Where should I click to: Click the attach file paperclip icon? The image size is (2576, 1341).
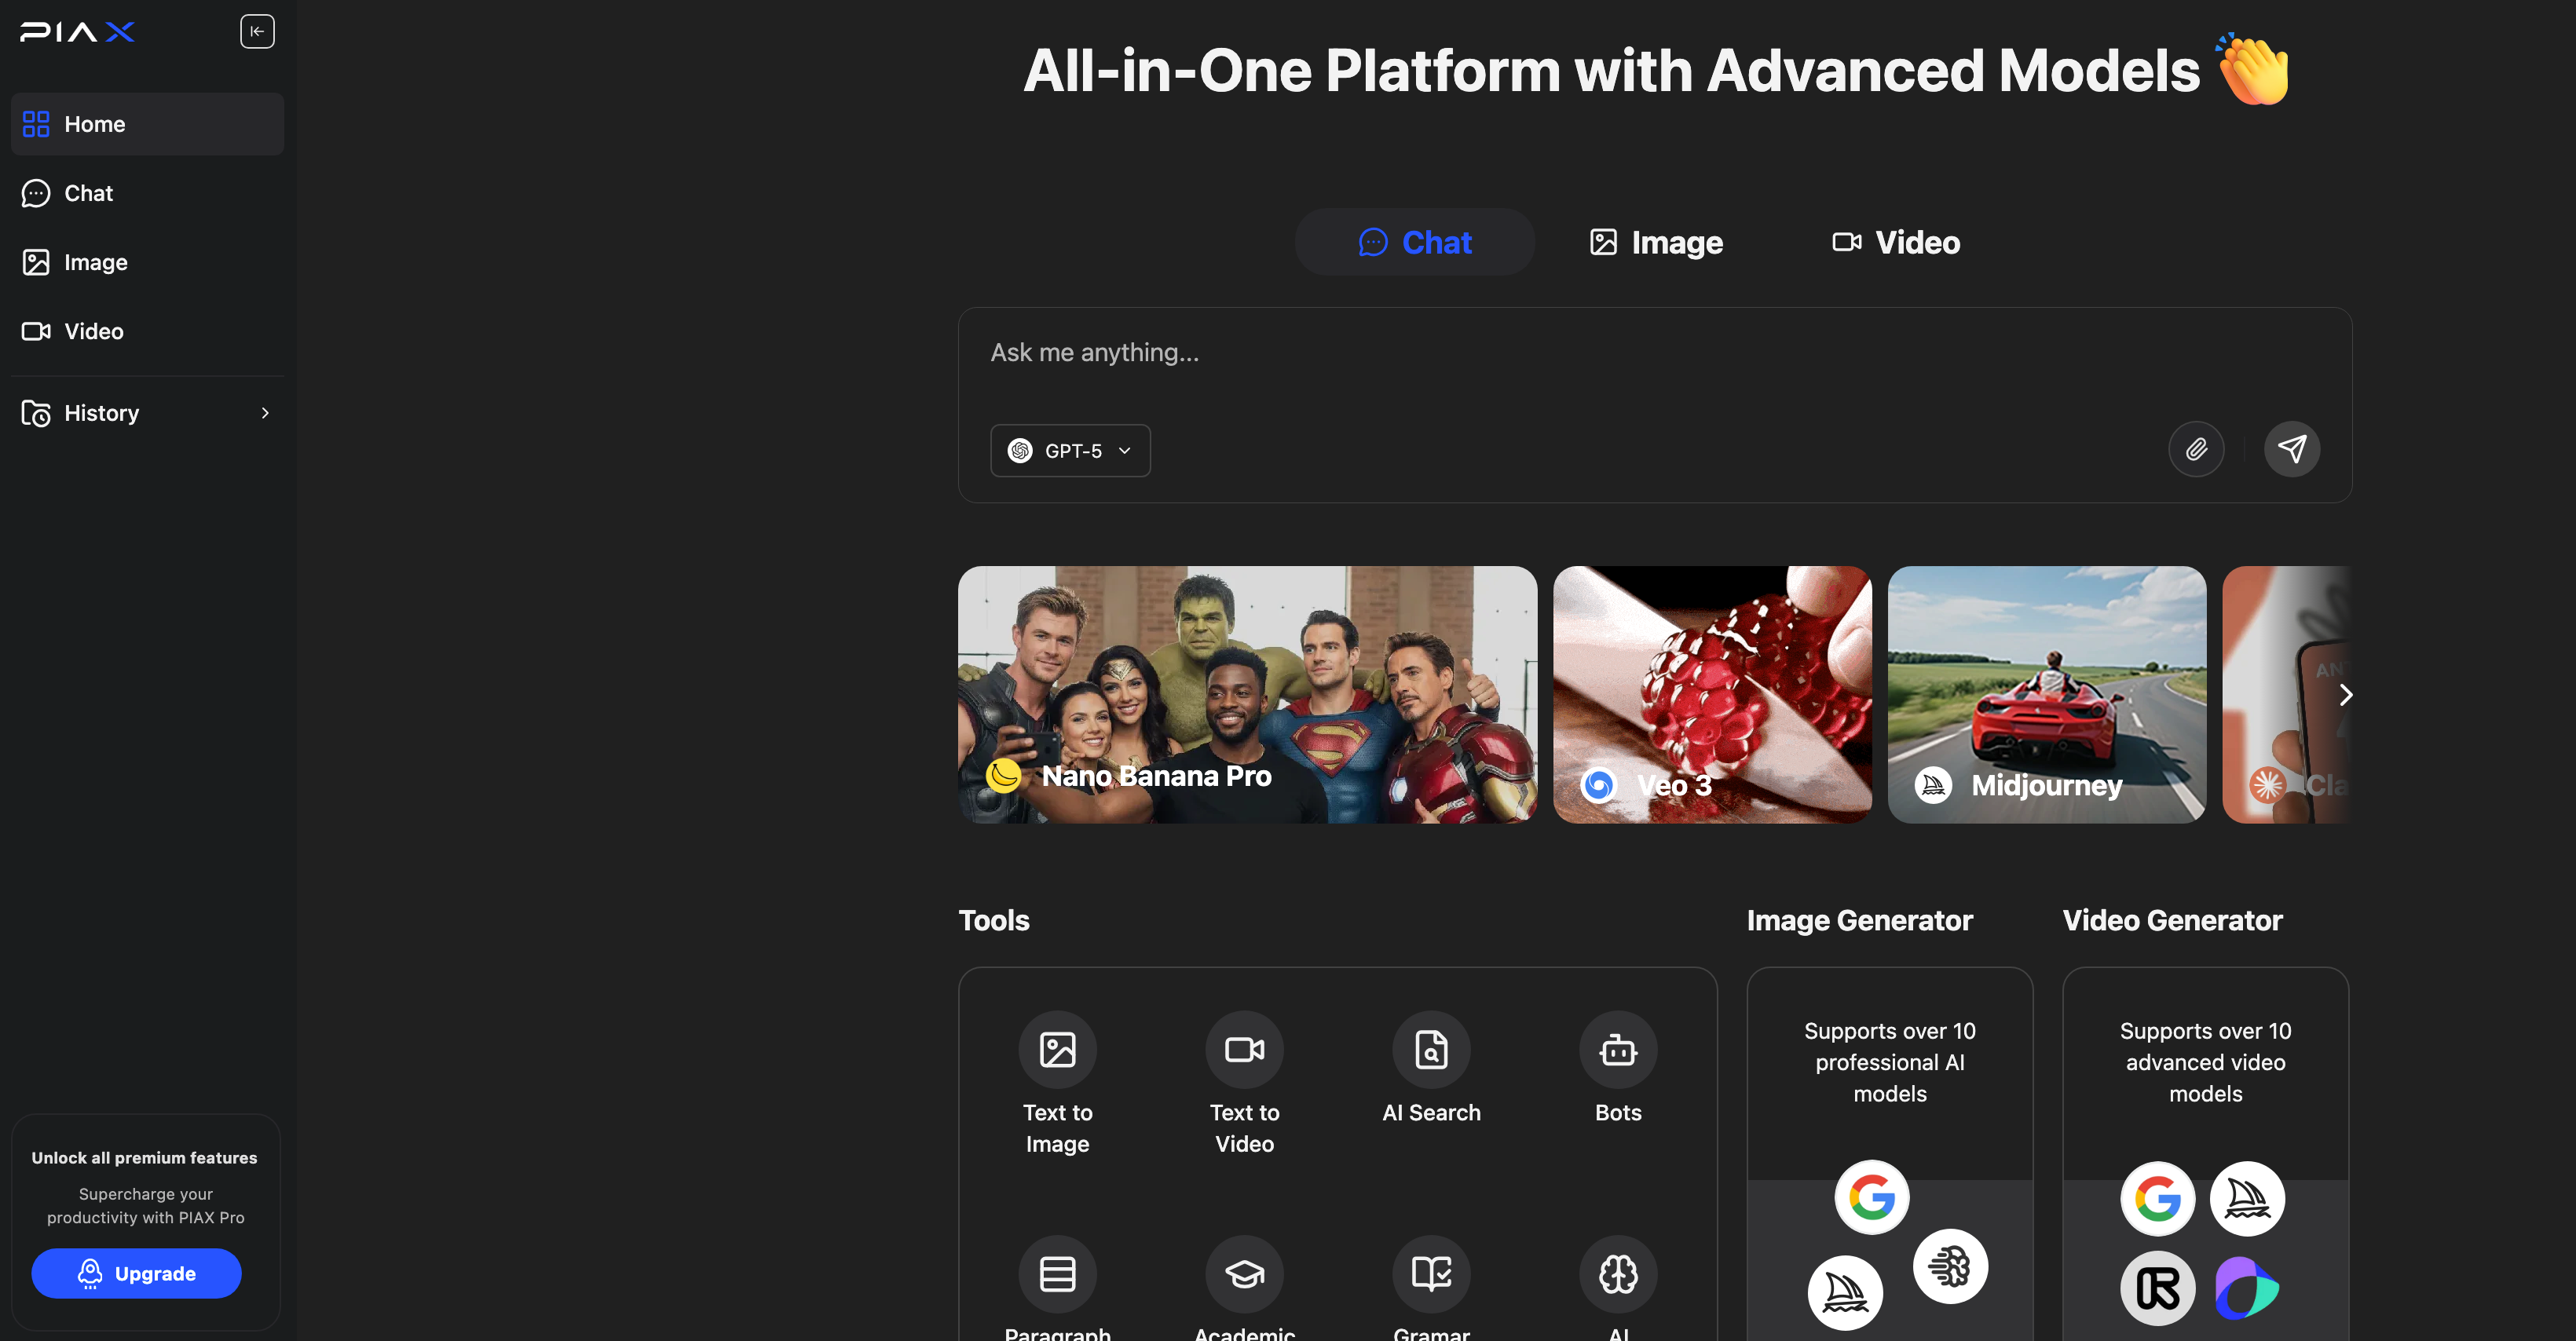point(2196,449)
